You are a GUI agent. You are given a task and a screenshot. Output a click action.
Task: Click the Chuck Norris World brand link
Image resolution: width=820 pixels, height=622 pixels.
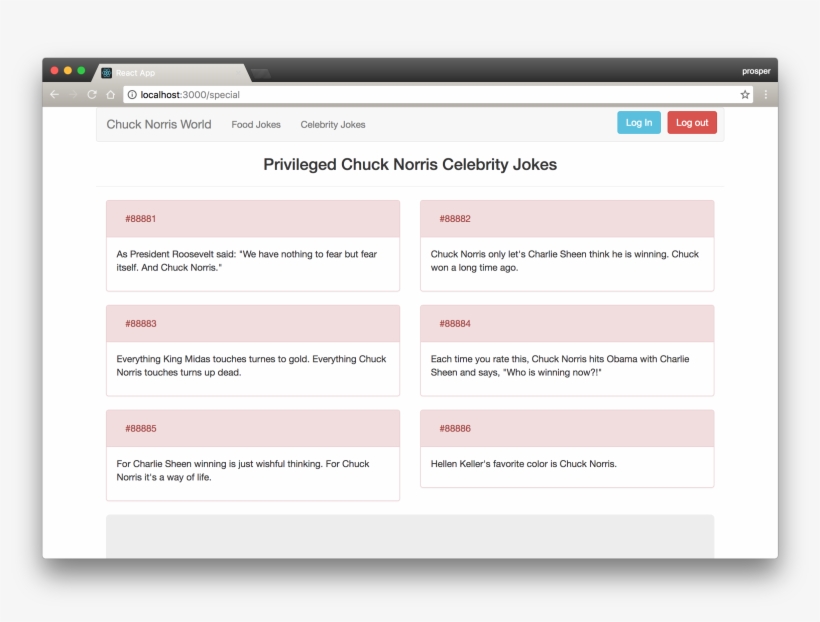159,125
